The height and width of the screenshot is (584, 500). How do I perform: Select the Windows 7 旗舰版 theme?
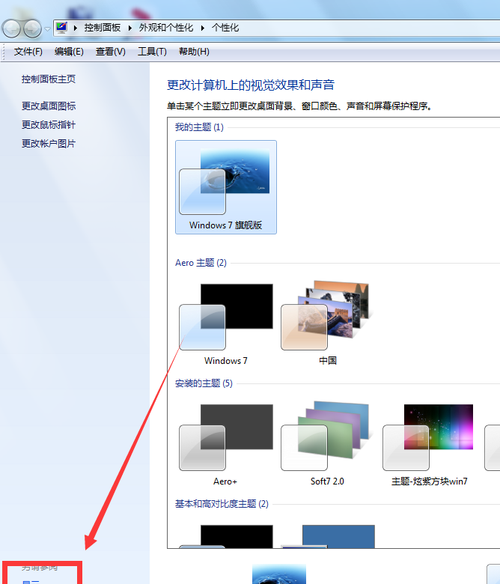coord(226,187)
